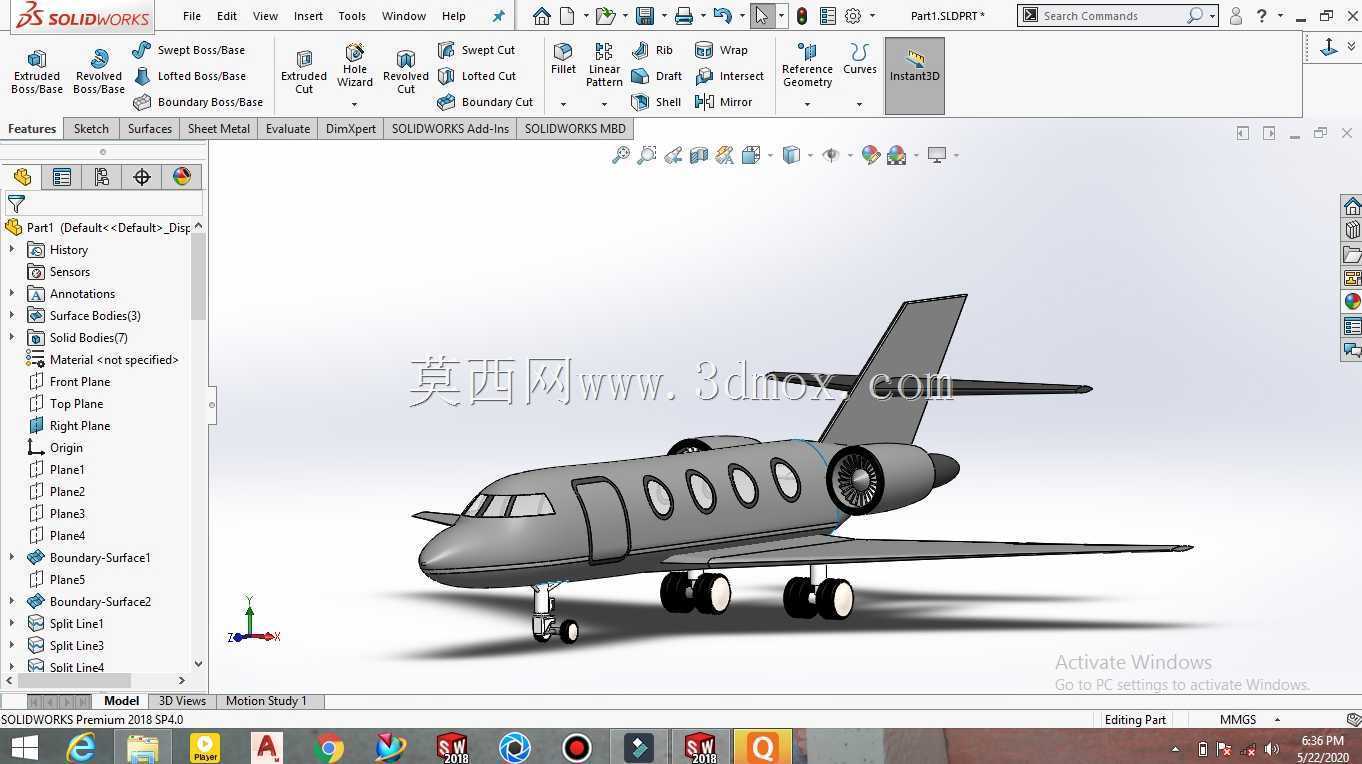Expand Solid Bodies(7) folder
This screenshot has width=1362, height=764.
tap(12, 337)
